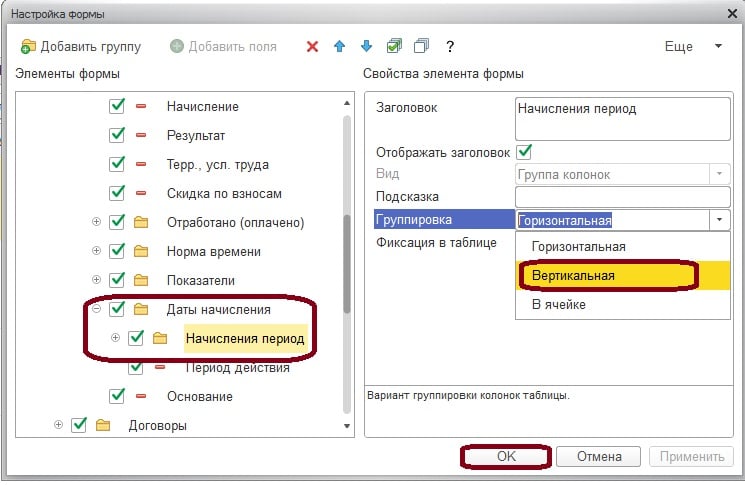The image size is (745, 485).
Task: Click the Add group icon button
Action: [81, 47]
